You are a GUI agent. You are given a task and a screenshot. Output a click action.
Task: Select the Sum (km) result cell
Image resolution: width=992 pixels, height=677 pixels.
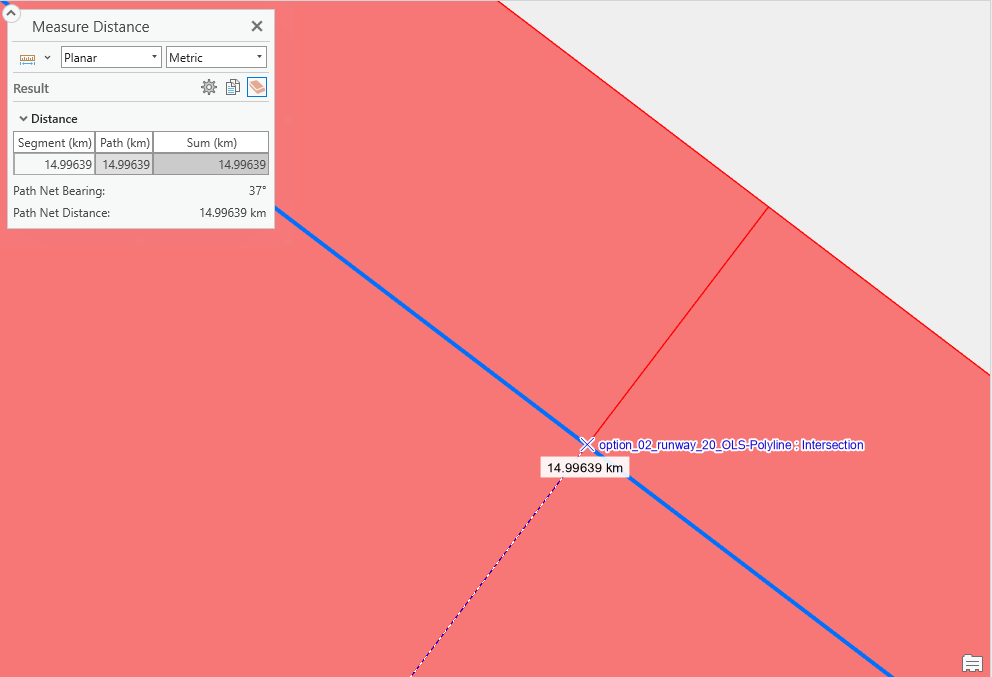[x=210, y=162]
